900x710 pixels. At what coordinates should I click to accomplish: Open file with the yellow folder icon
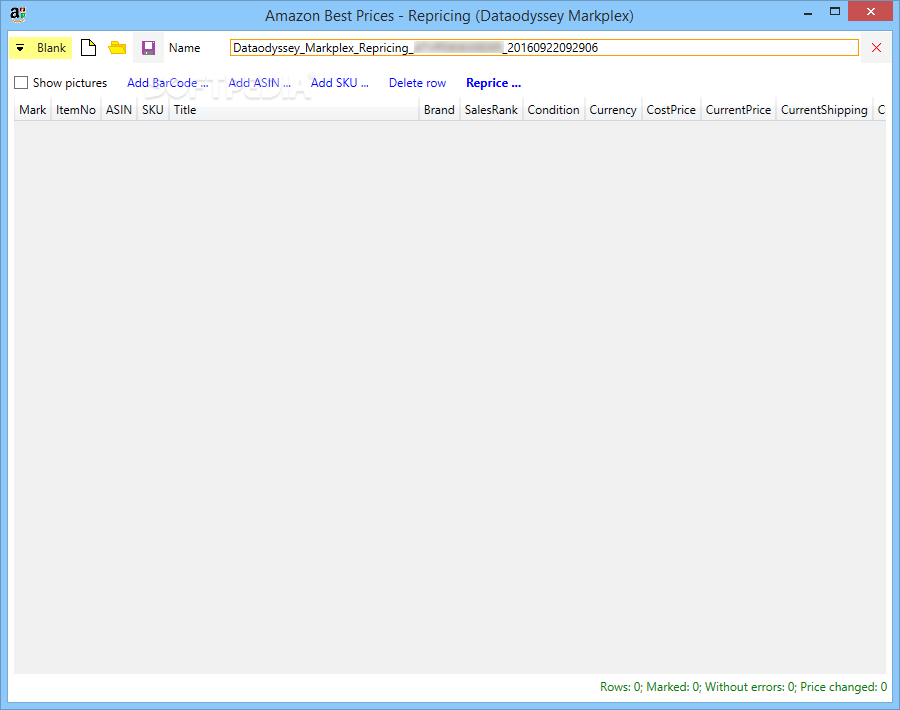click(117, 48)
